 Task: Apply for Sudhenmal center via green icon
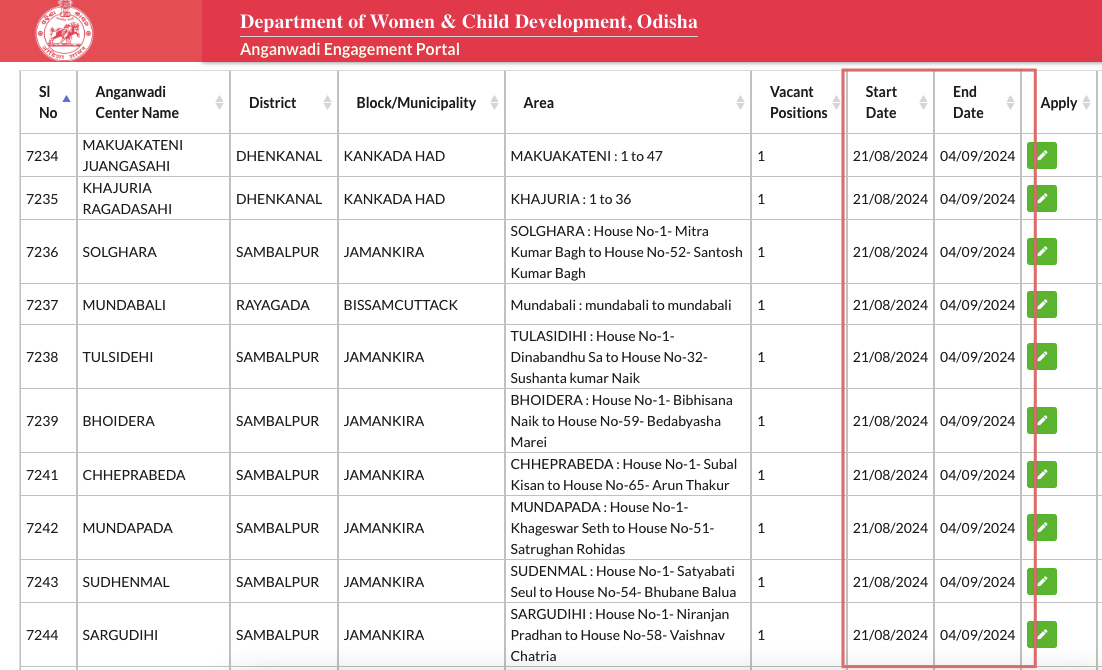(x=1042, y=582)
